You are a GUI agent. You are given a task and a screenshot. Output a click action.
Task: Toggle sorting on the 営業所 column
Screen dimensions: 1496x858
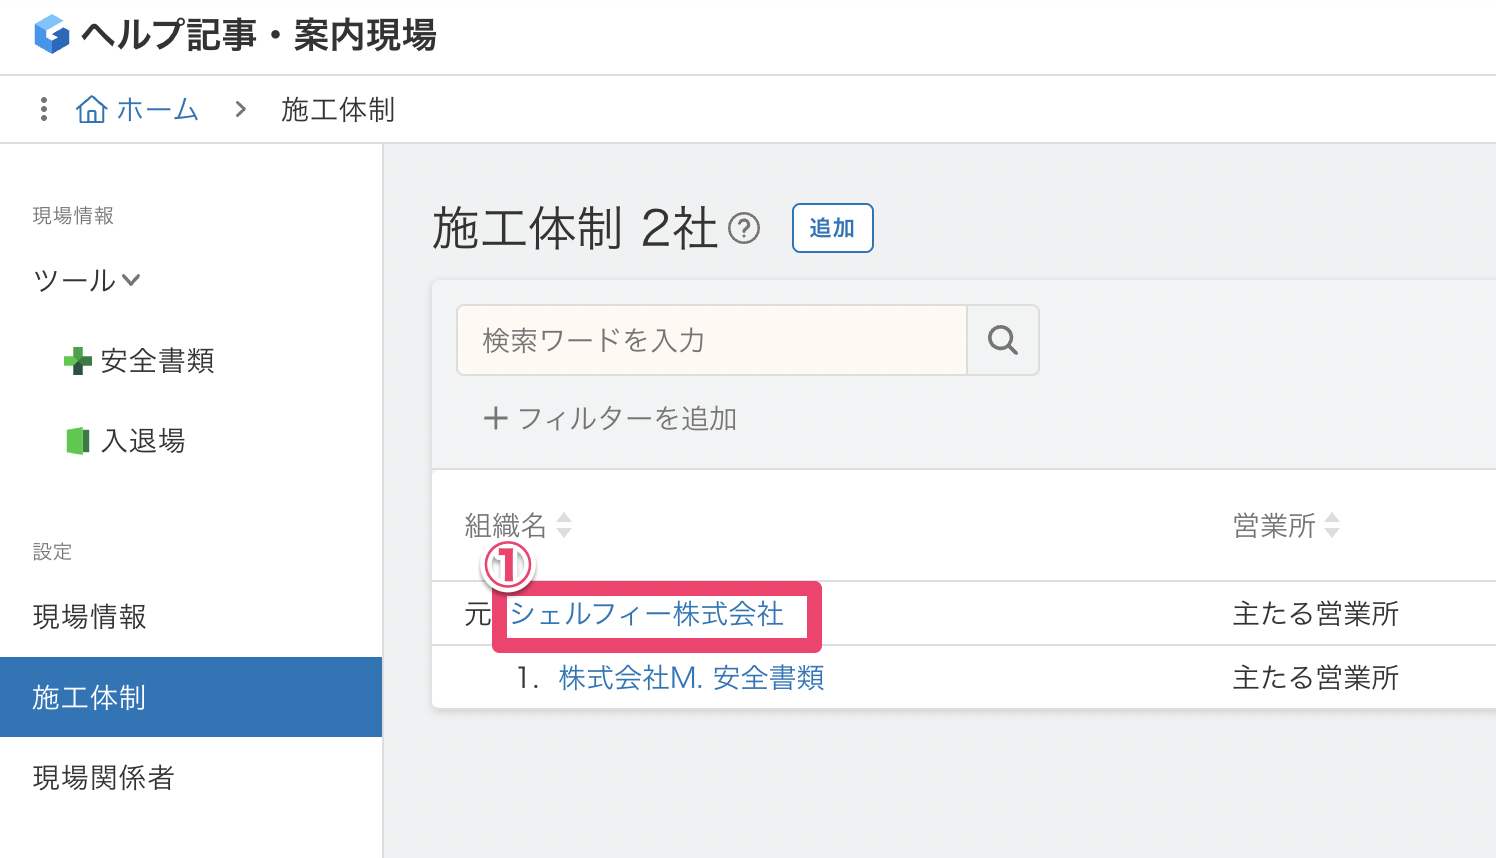(x=1332, y=525)
